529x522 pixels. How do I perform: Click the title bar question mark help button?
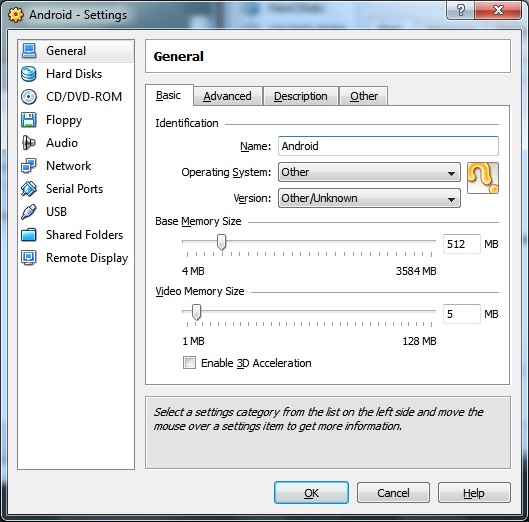click(461, 10)
